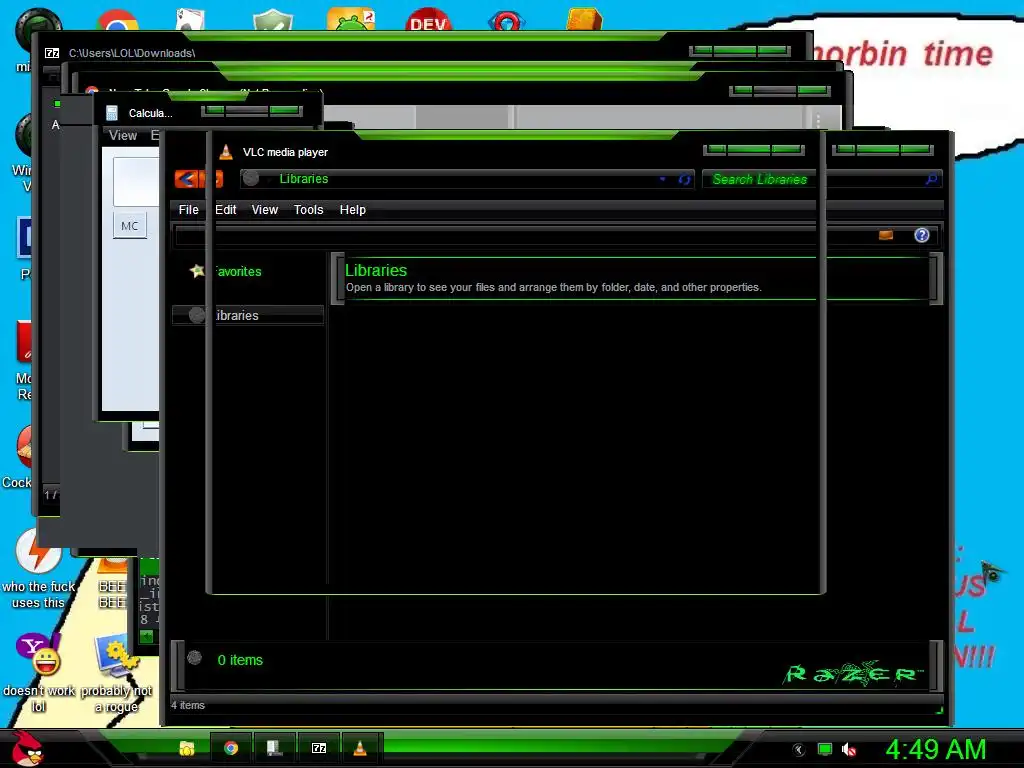Switch to Calculator taskbar button
The height and width of the screenshot is (768, 1024).
274,748
